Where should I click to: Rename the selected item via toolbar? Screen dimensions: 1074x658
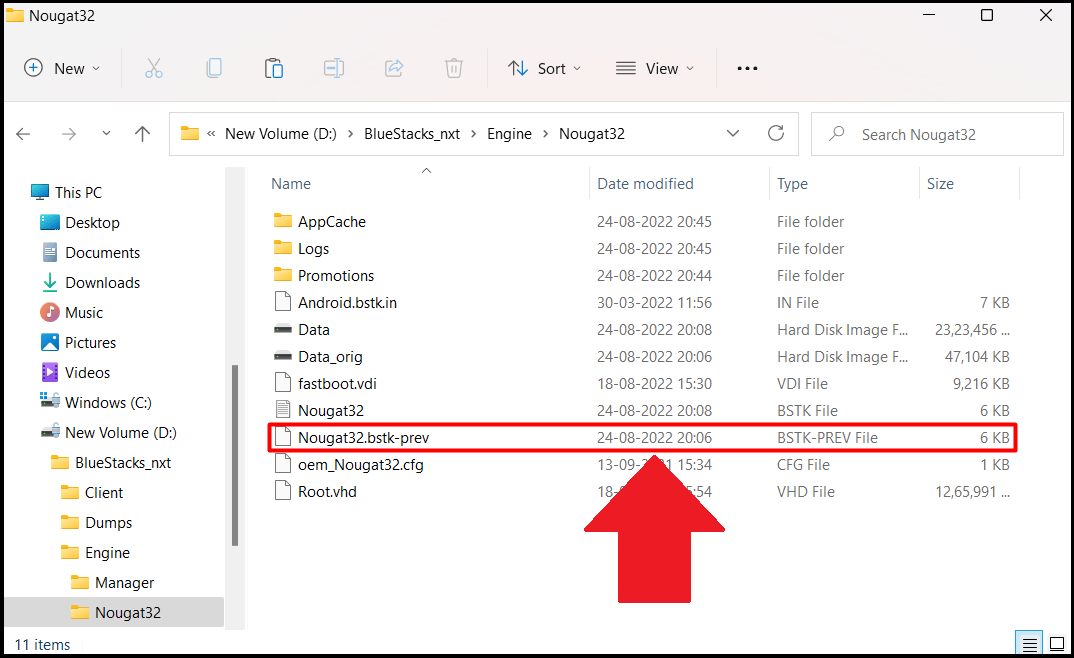pyautogui.click(x=334, y=68)
